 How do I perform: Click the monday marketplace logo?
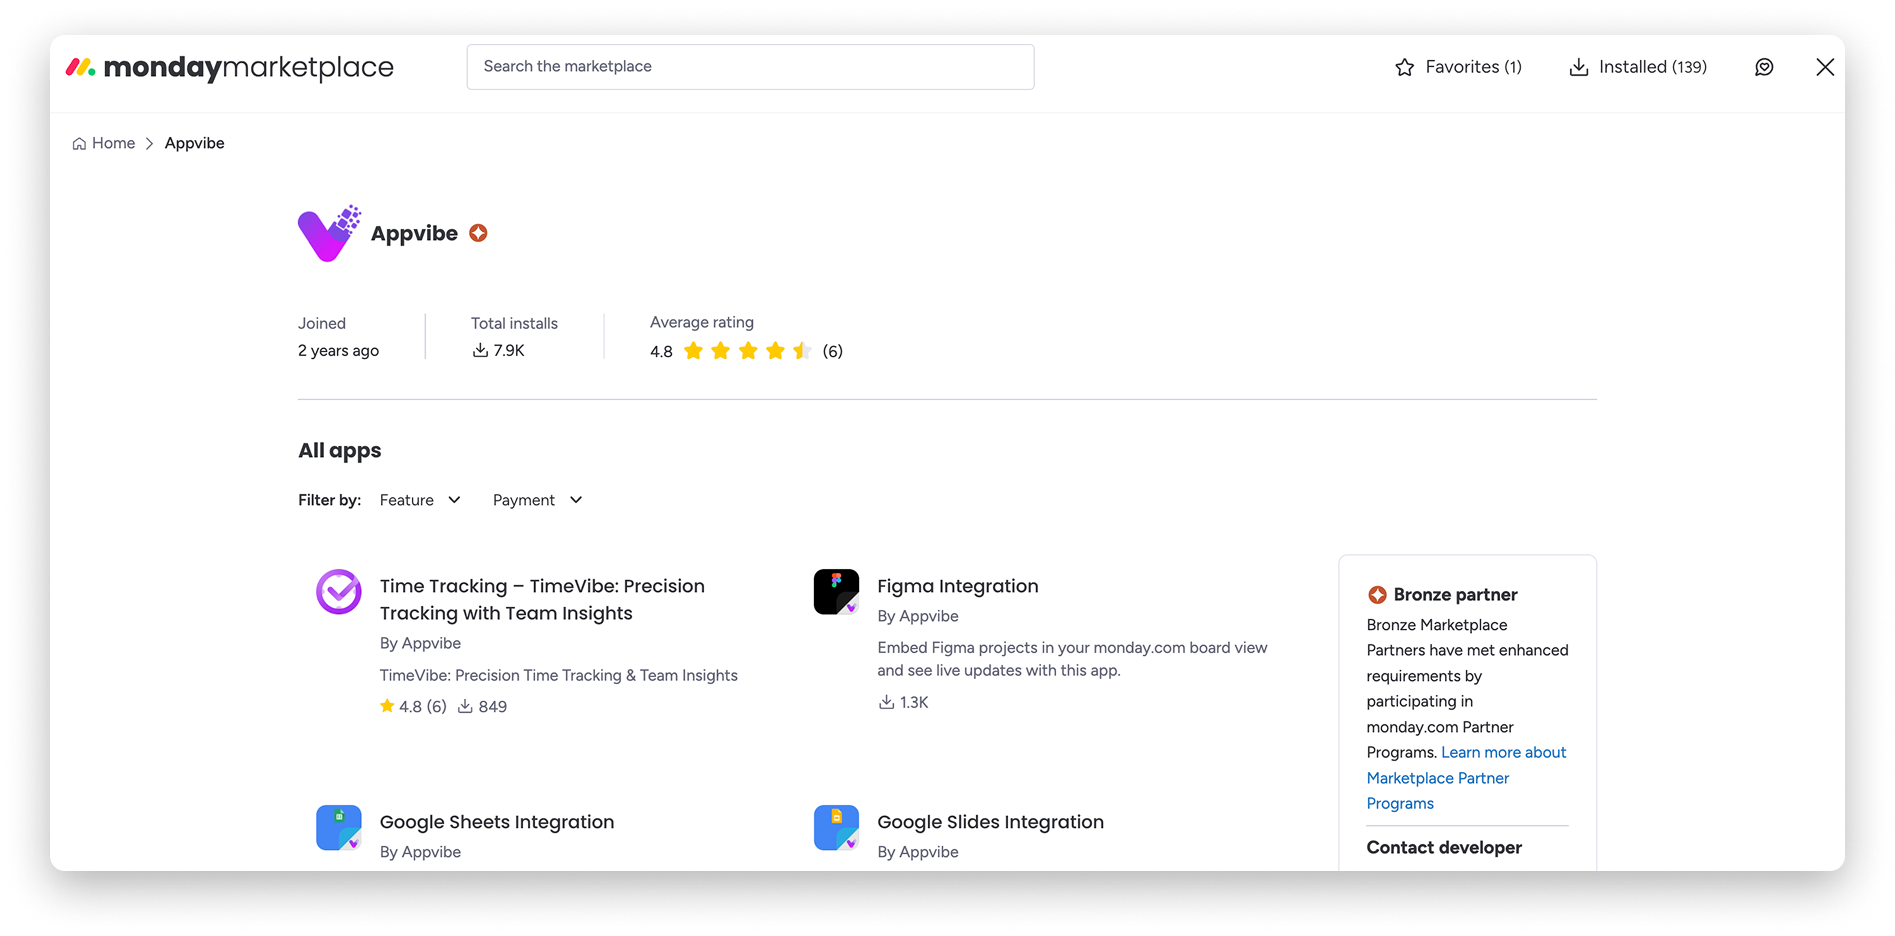tap(230, 67)
